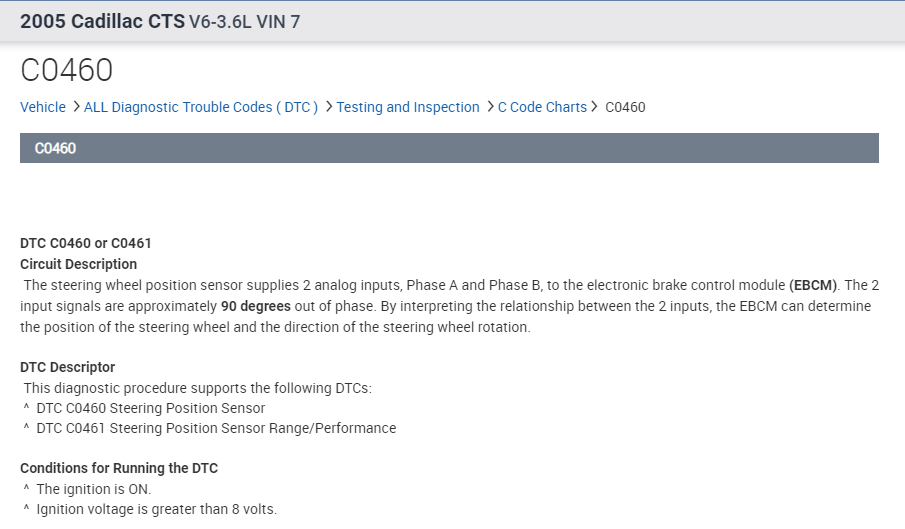Click the 'DTC C0460 or C0461' heading

pos(85,243)
